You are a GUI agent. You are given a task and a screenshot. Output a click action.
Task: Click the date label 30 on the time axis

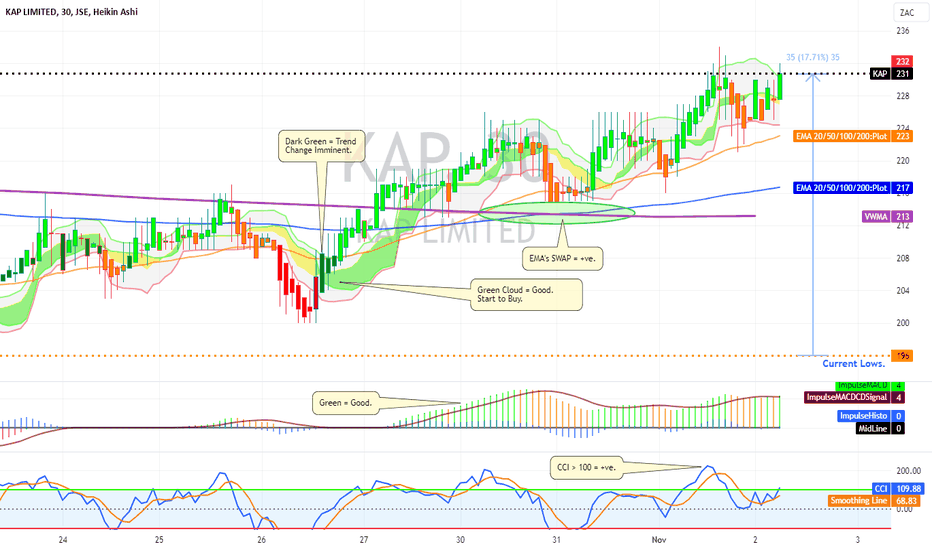pyautogui.click(x=461, y=540)
